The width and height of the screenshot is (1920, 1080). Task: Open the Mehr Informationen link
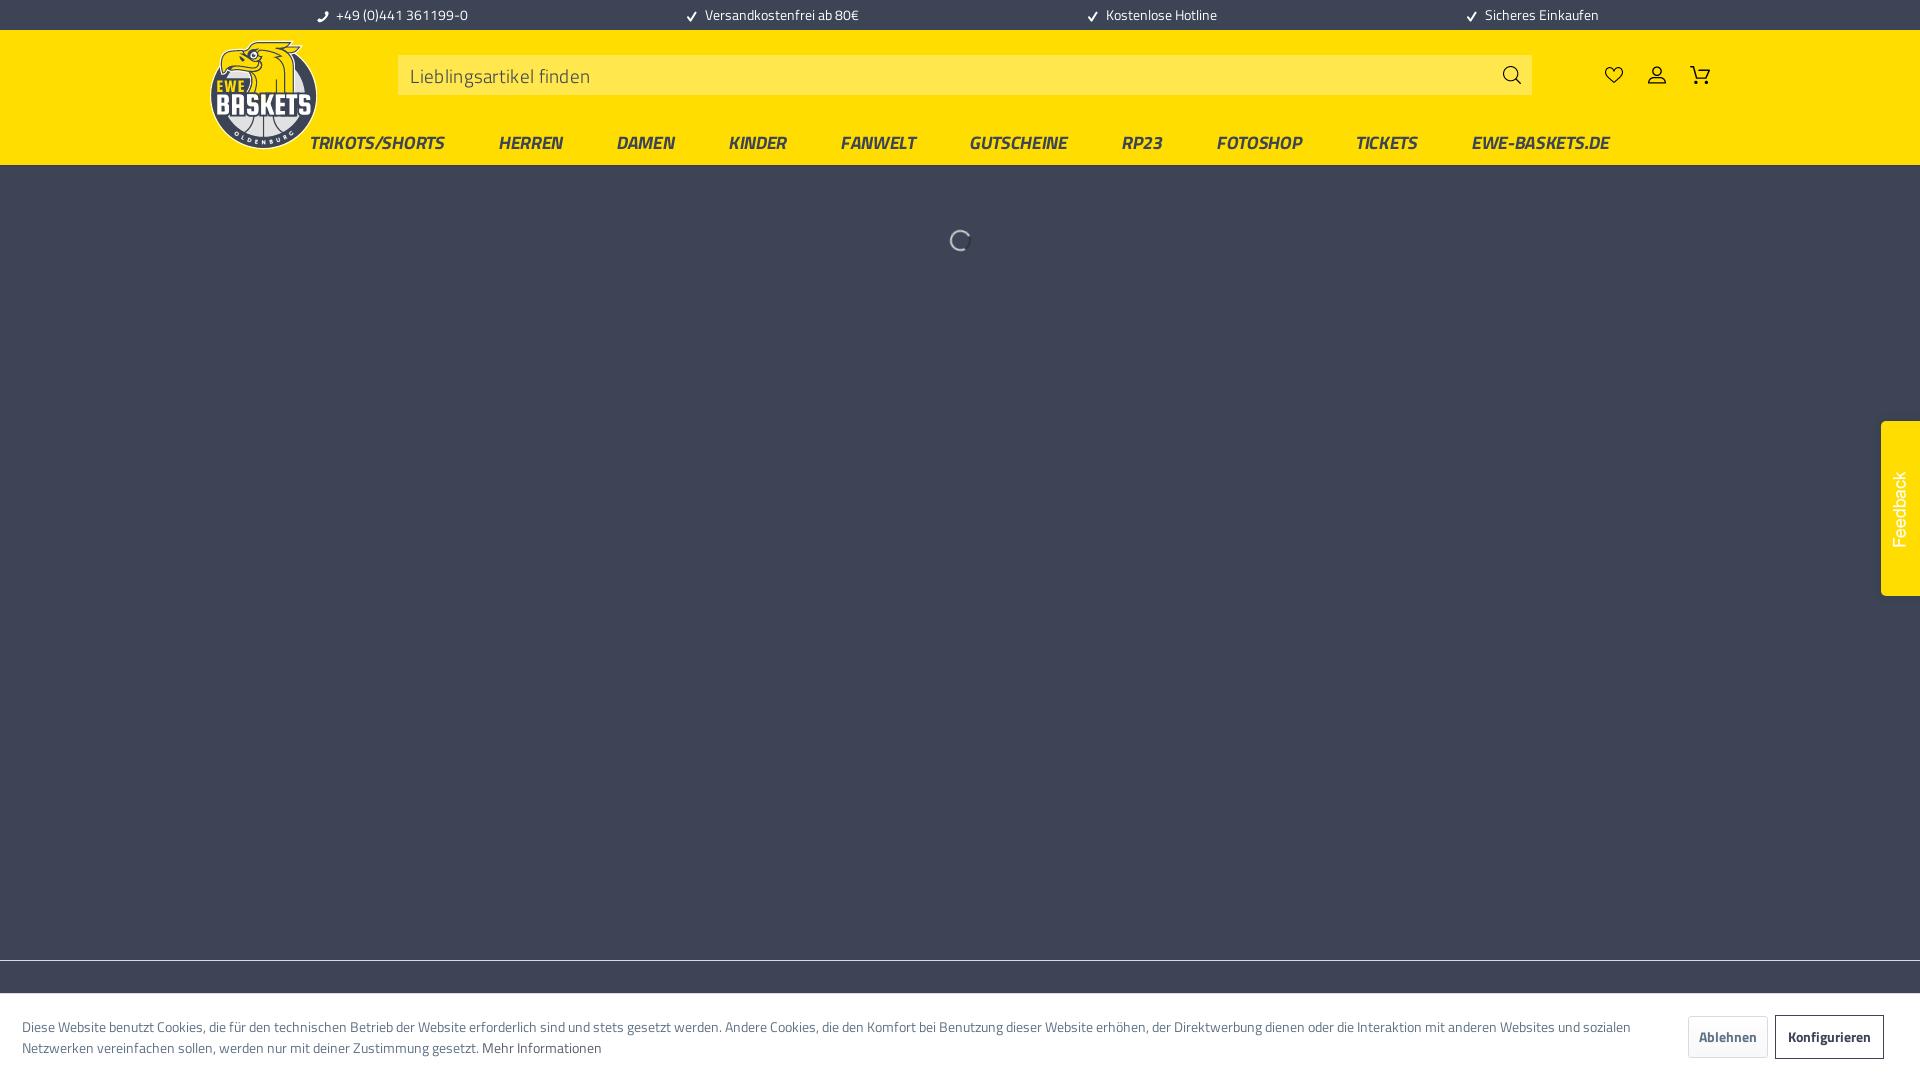tap(541, 1048)
